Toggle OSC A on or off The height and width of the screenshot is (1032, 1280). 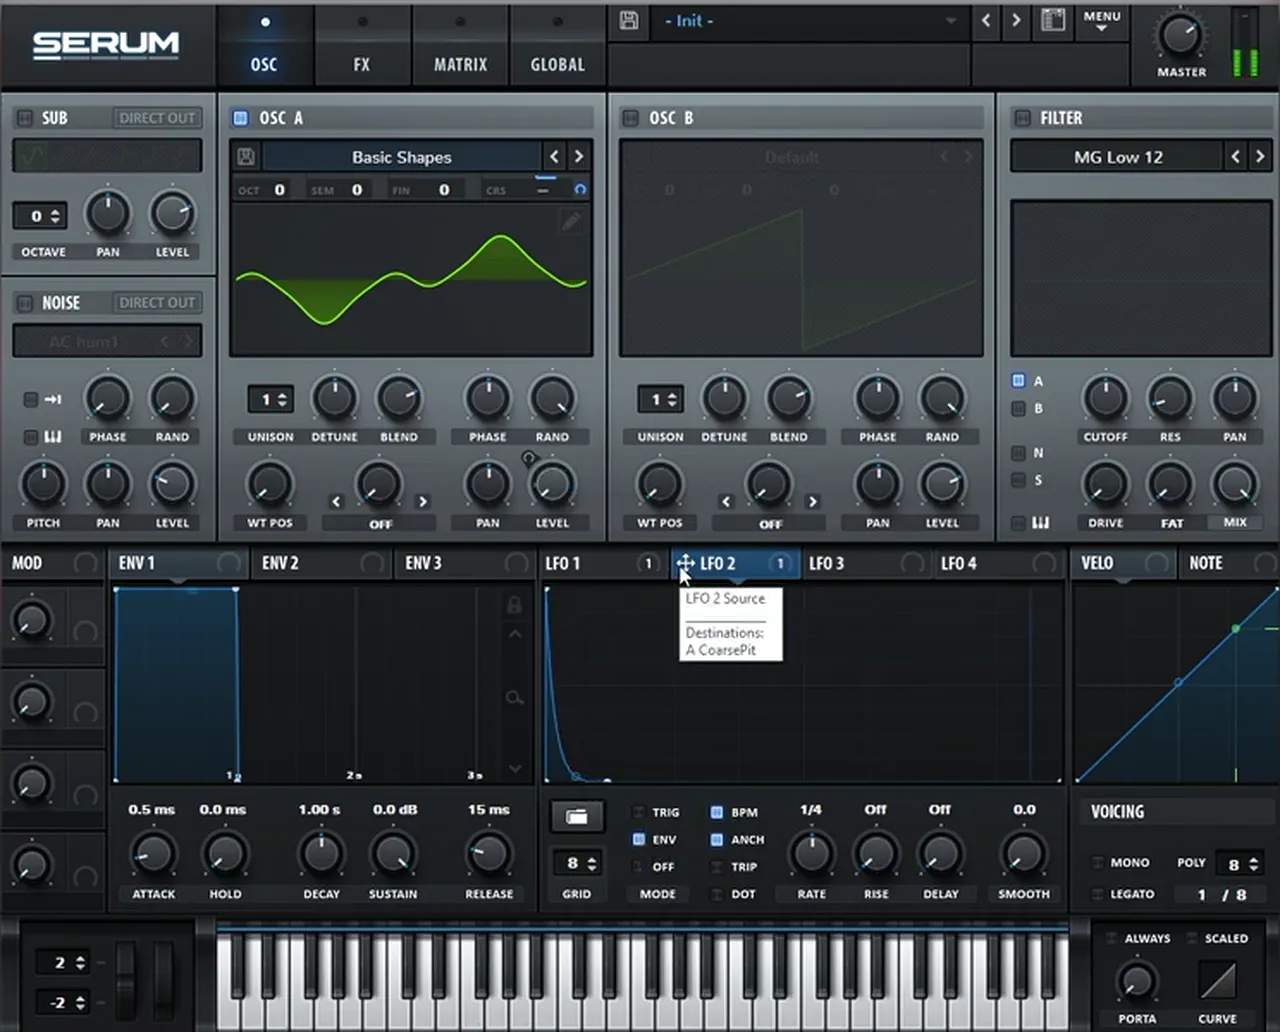pyautogui.click(x=240, y=118)
